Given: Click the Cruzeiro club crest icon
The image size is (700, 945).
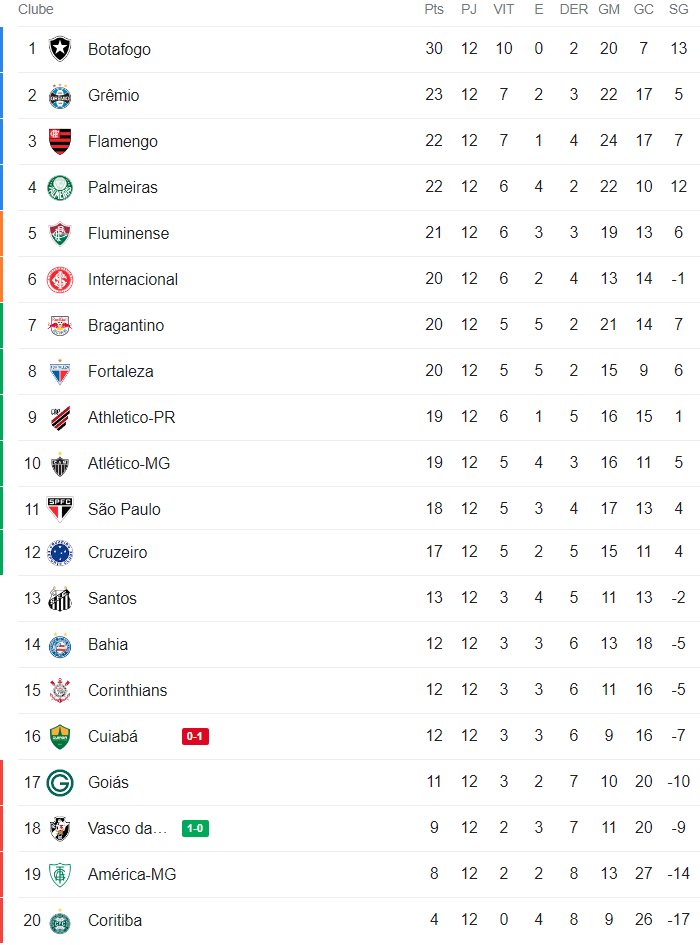Looking at the screenshot, I should pyautogui.click(x=60, y=552).
